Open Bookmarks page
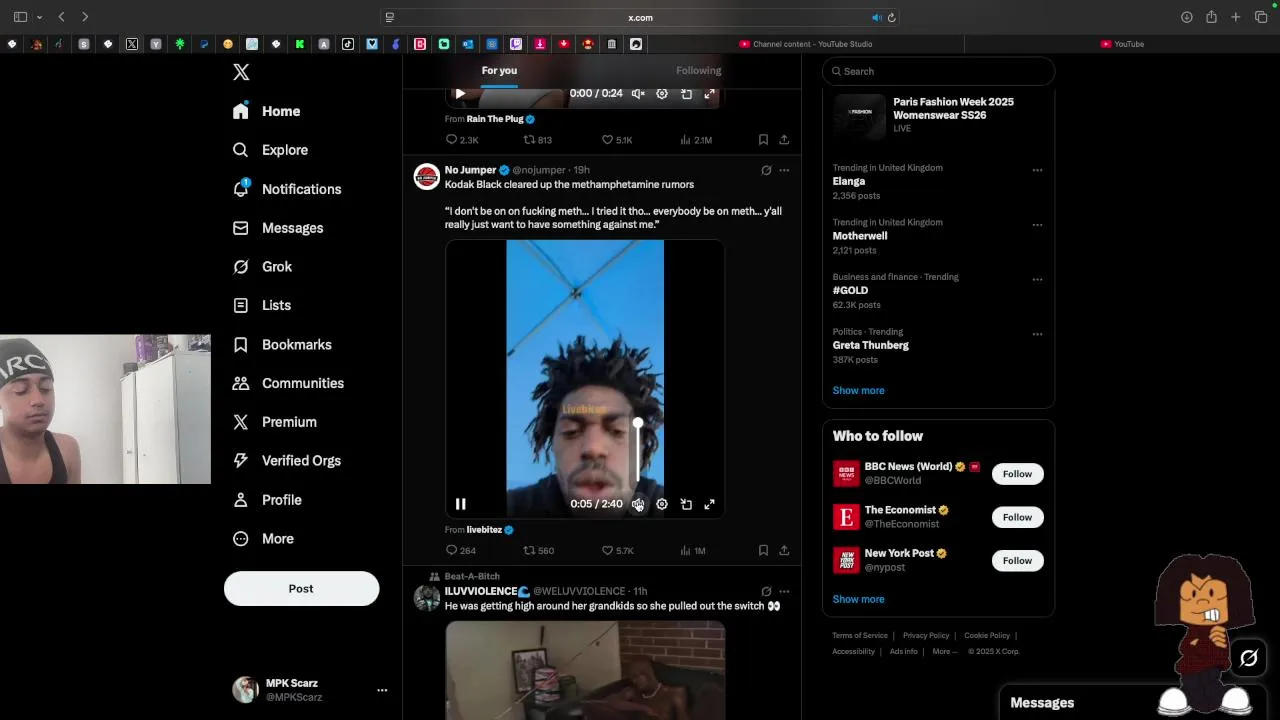This screenshot has height=720, width=1280. (x=281, y=344)
